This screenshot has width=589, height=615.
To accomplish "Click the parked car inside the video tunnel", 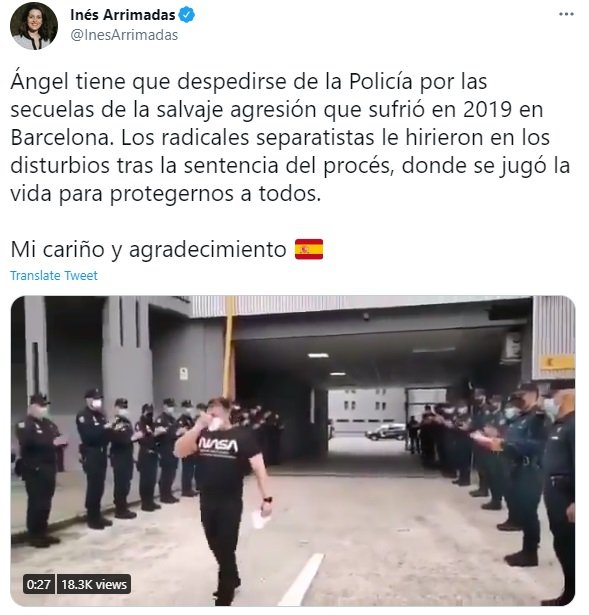I will click(387, 431).
